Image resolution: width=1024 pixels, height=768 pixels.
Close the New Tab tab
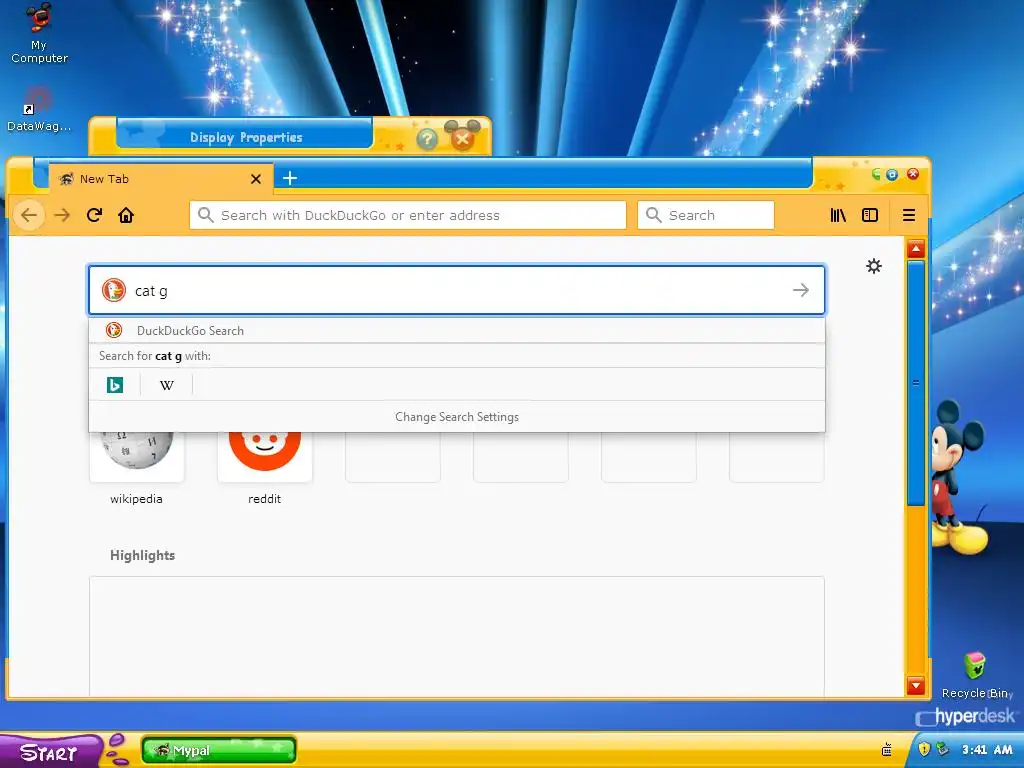256,178
